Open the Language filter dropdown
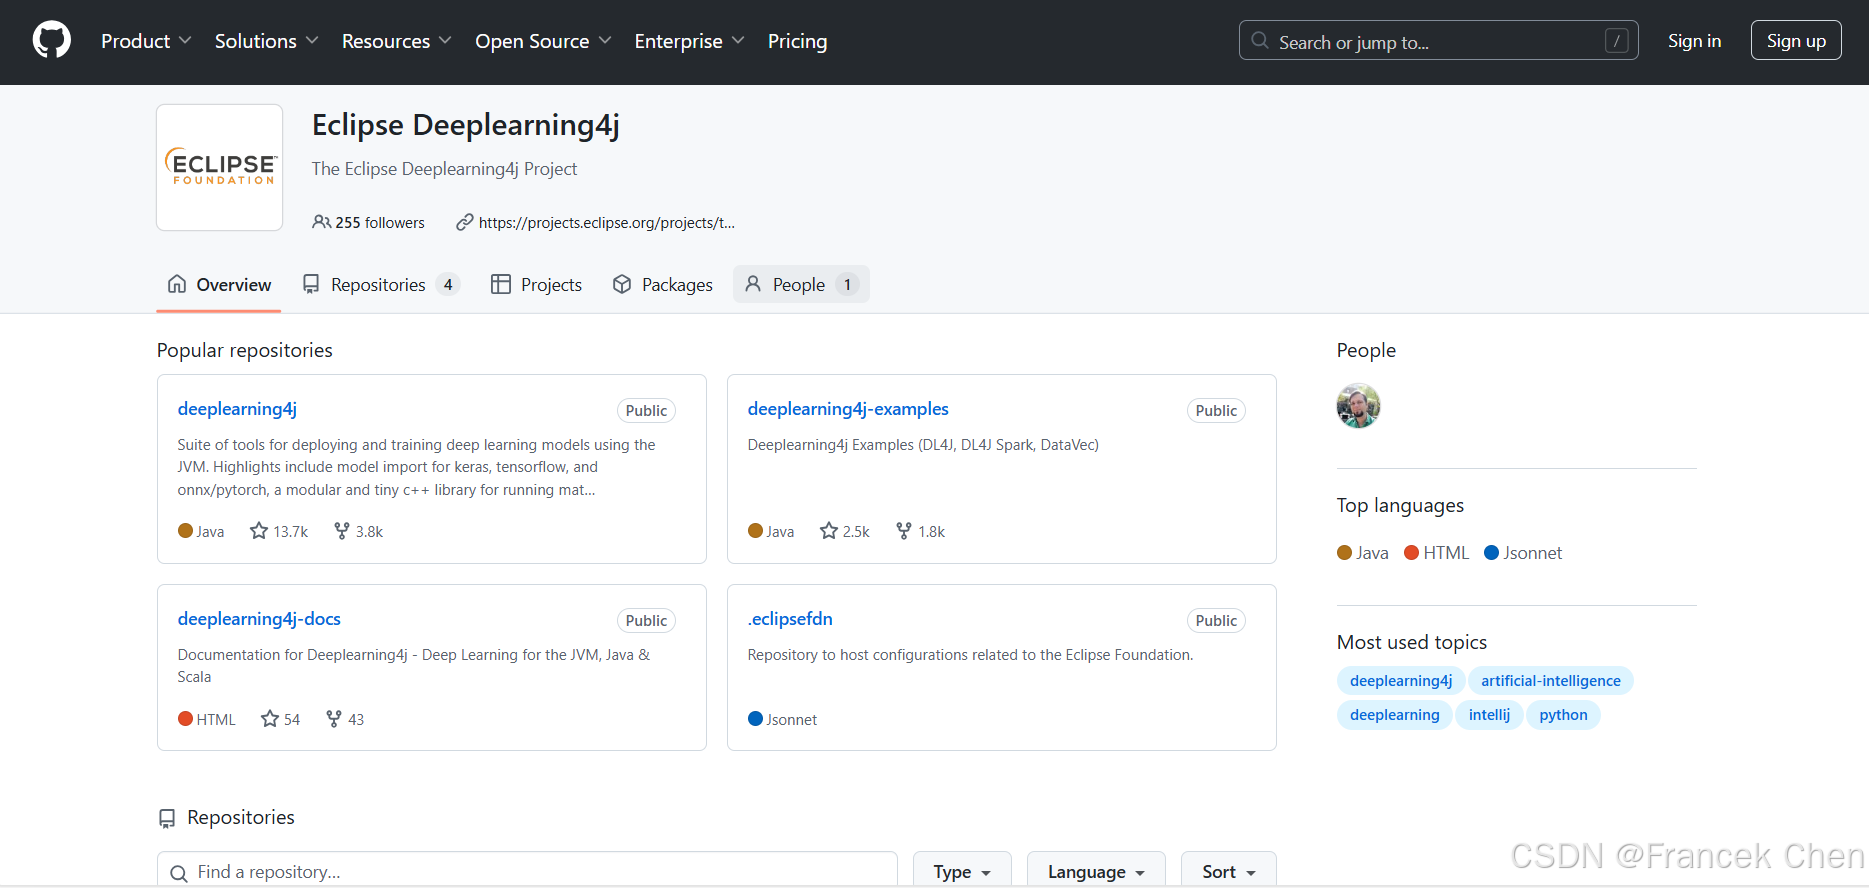 tap(1095, 871)
